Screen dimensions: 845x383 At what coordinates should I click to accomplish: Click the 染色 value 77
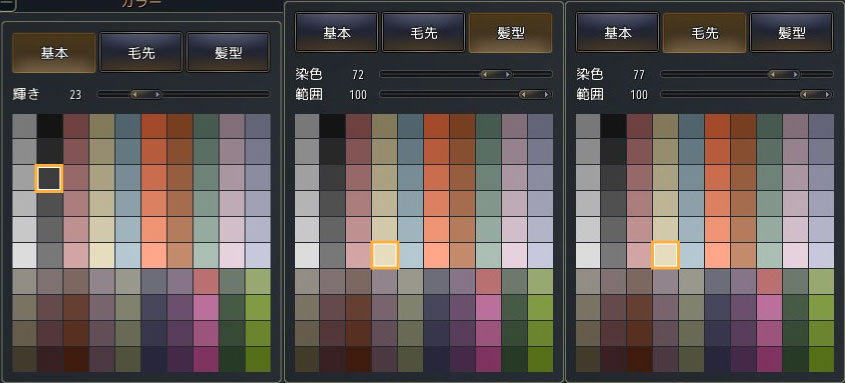639,75
